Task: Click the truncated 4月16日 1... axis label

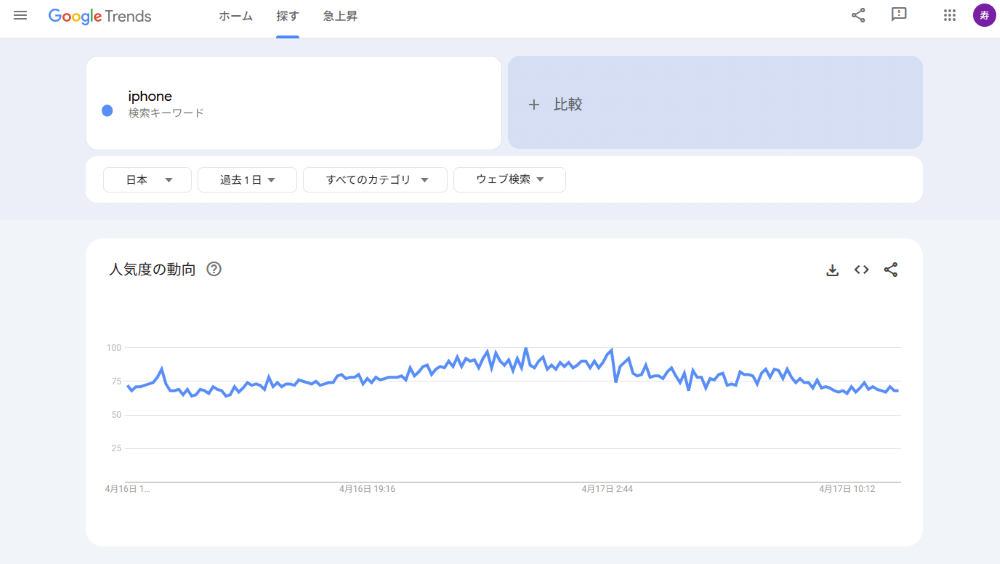Action: tap(128, 489)
